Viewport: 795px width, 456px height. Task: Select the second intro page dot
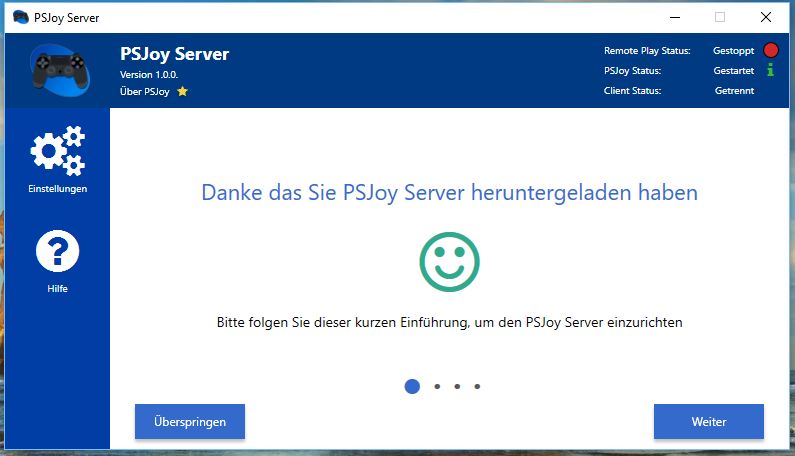pos(437,387)
